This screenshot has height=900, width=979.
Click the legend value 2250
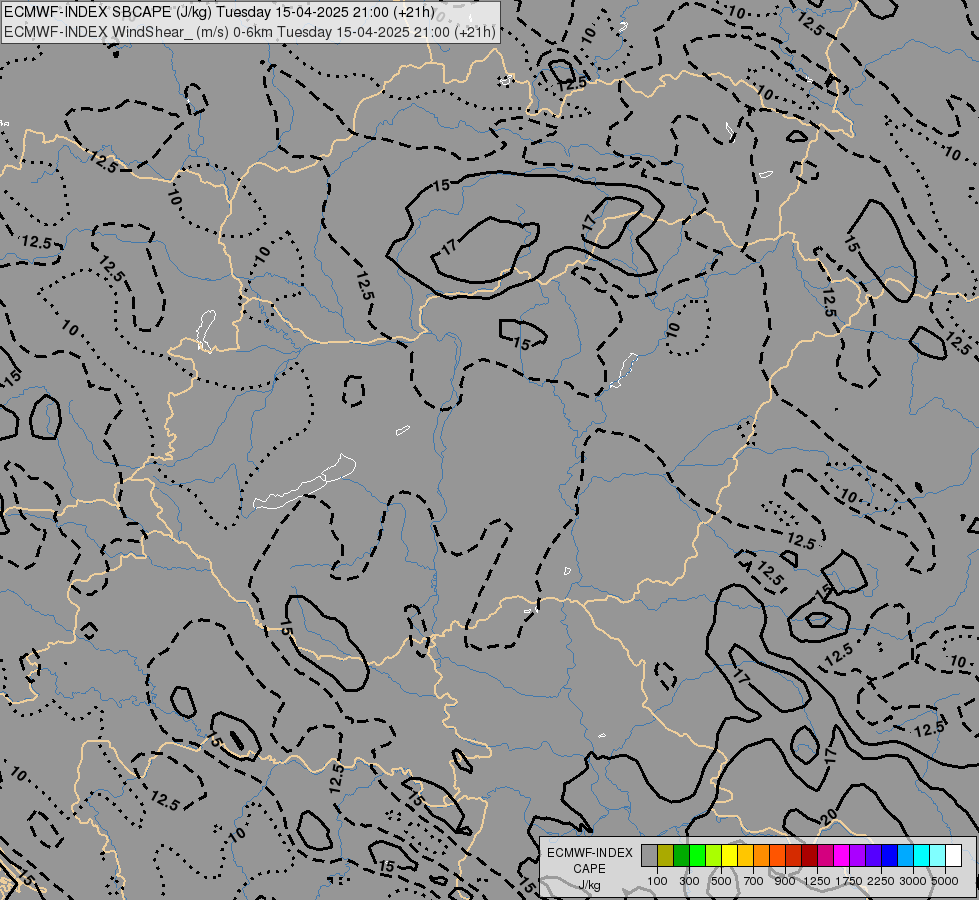(x=881, y=881)
